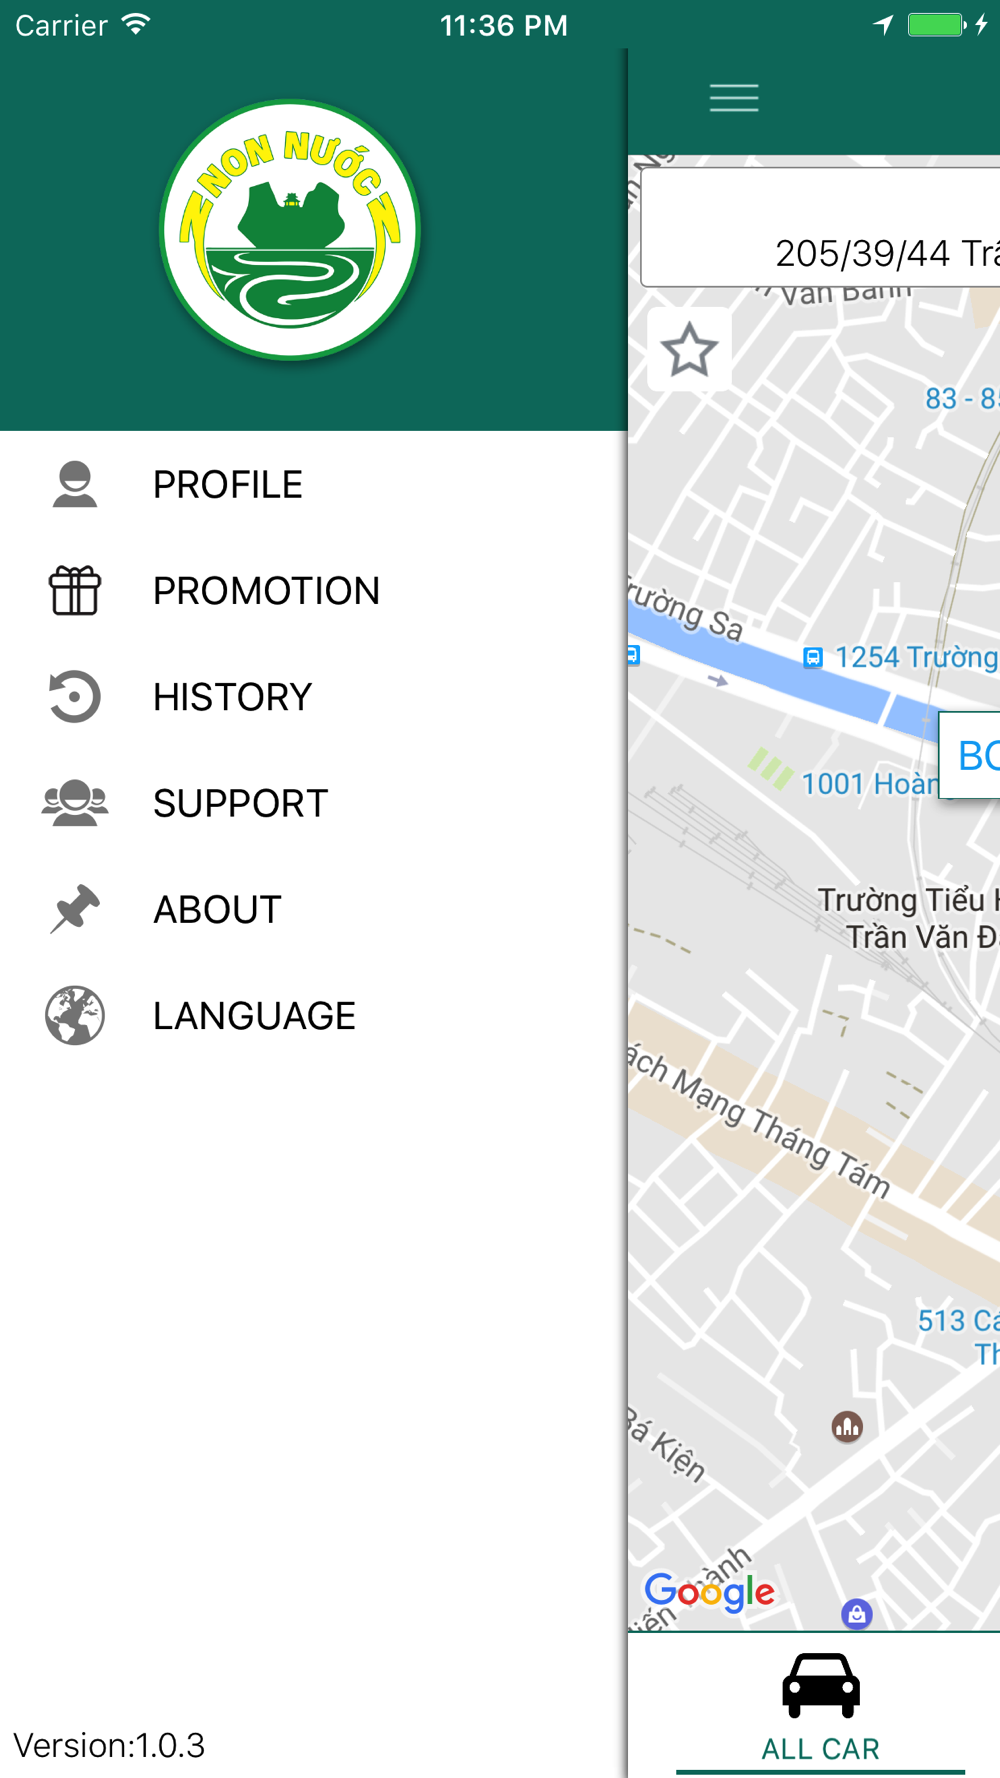Viewport: 1000px width, 1778px height.
Task: Open the PROFILE menu item
Action: coord(314,485)
